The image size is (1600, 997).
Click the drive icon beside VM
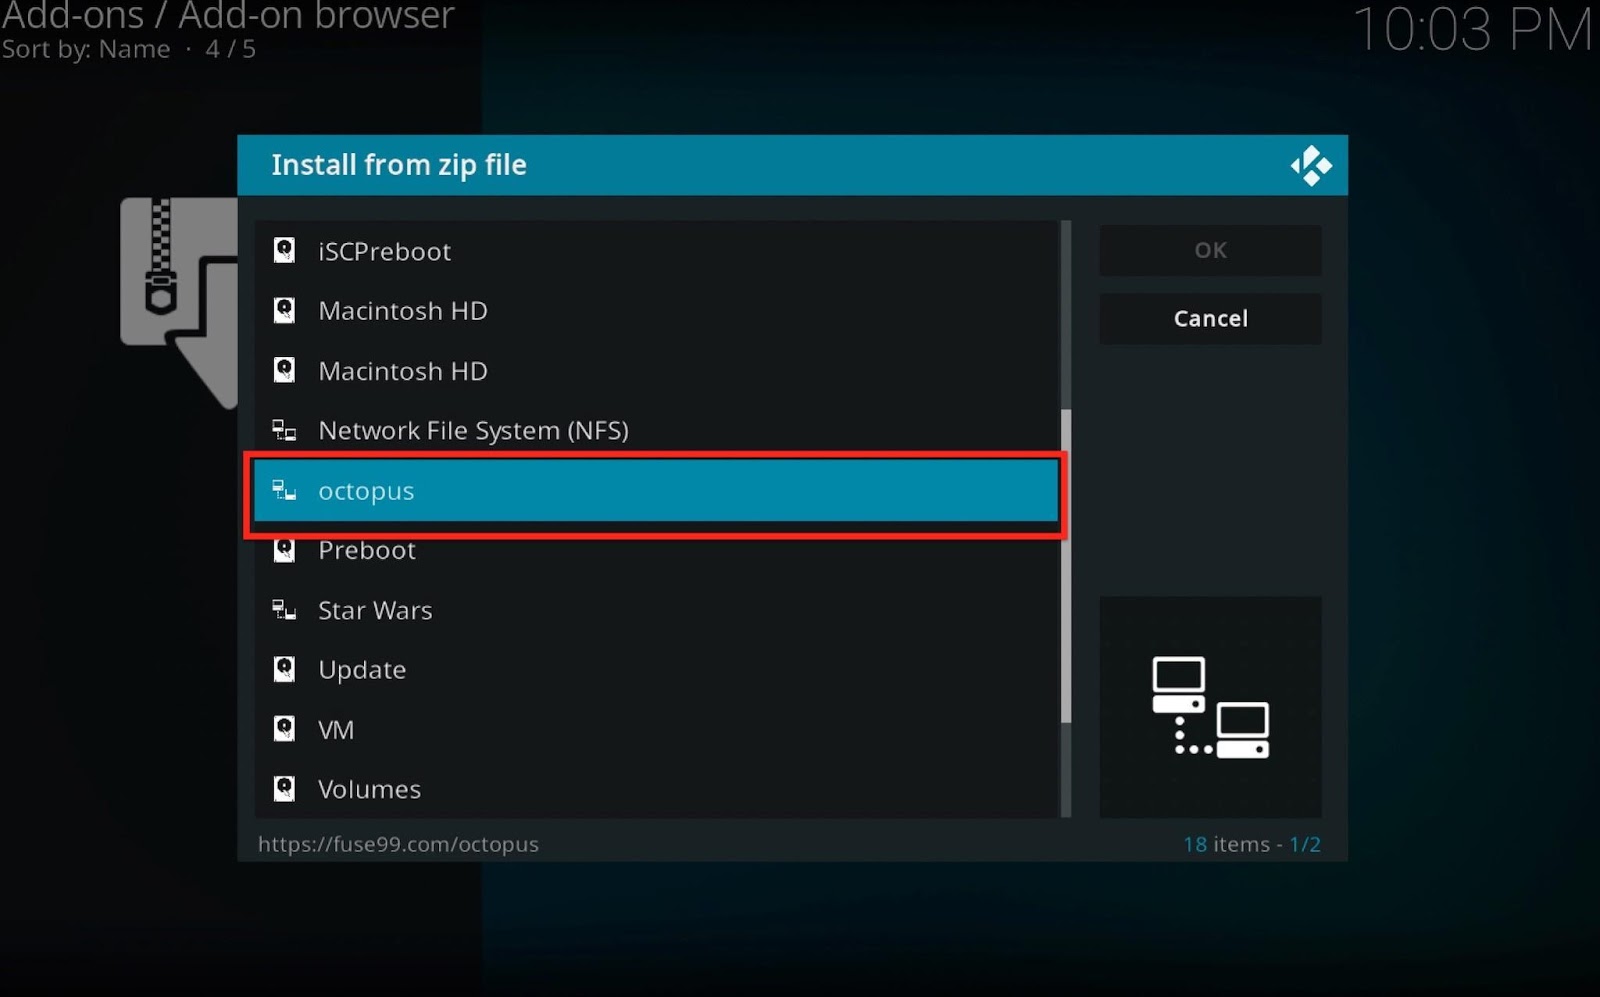[284, 729]
